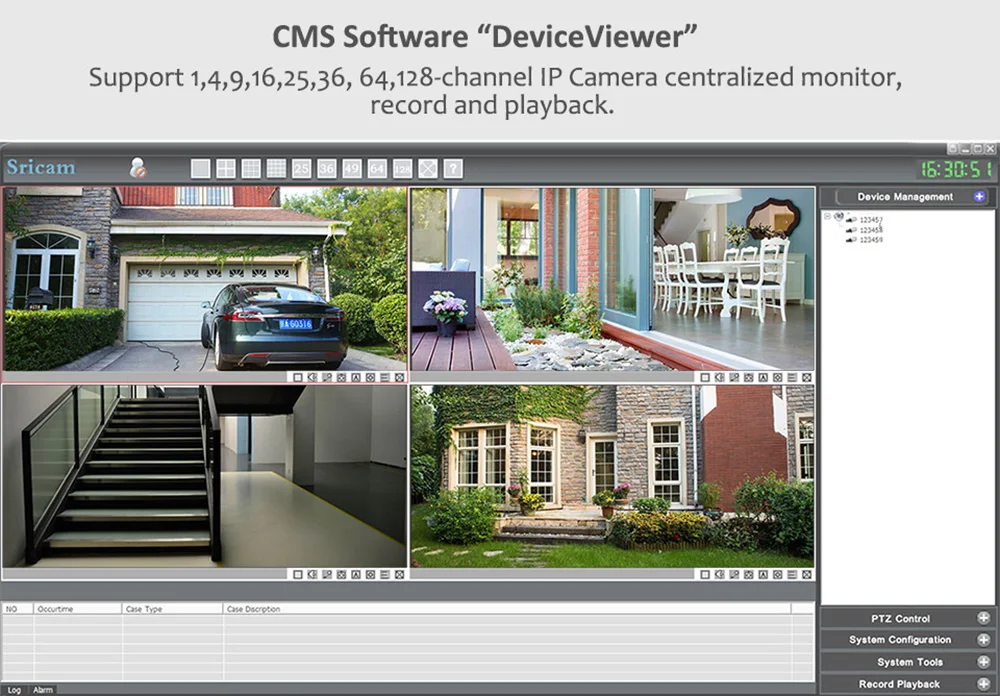Viewport: 1000px width, 696px height.
Task: Select the 25-channel layout button
Action: 301,168
